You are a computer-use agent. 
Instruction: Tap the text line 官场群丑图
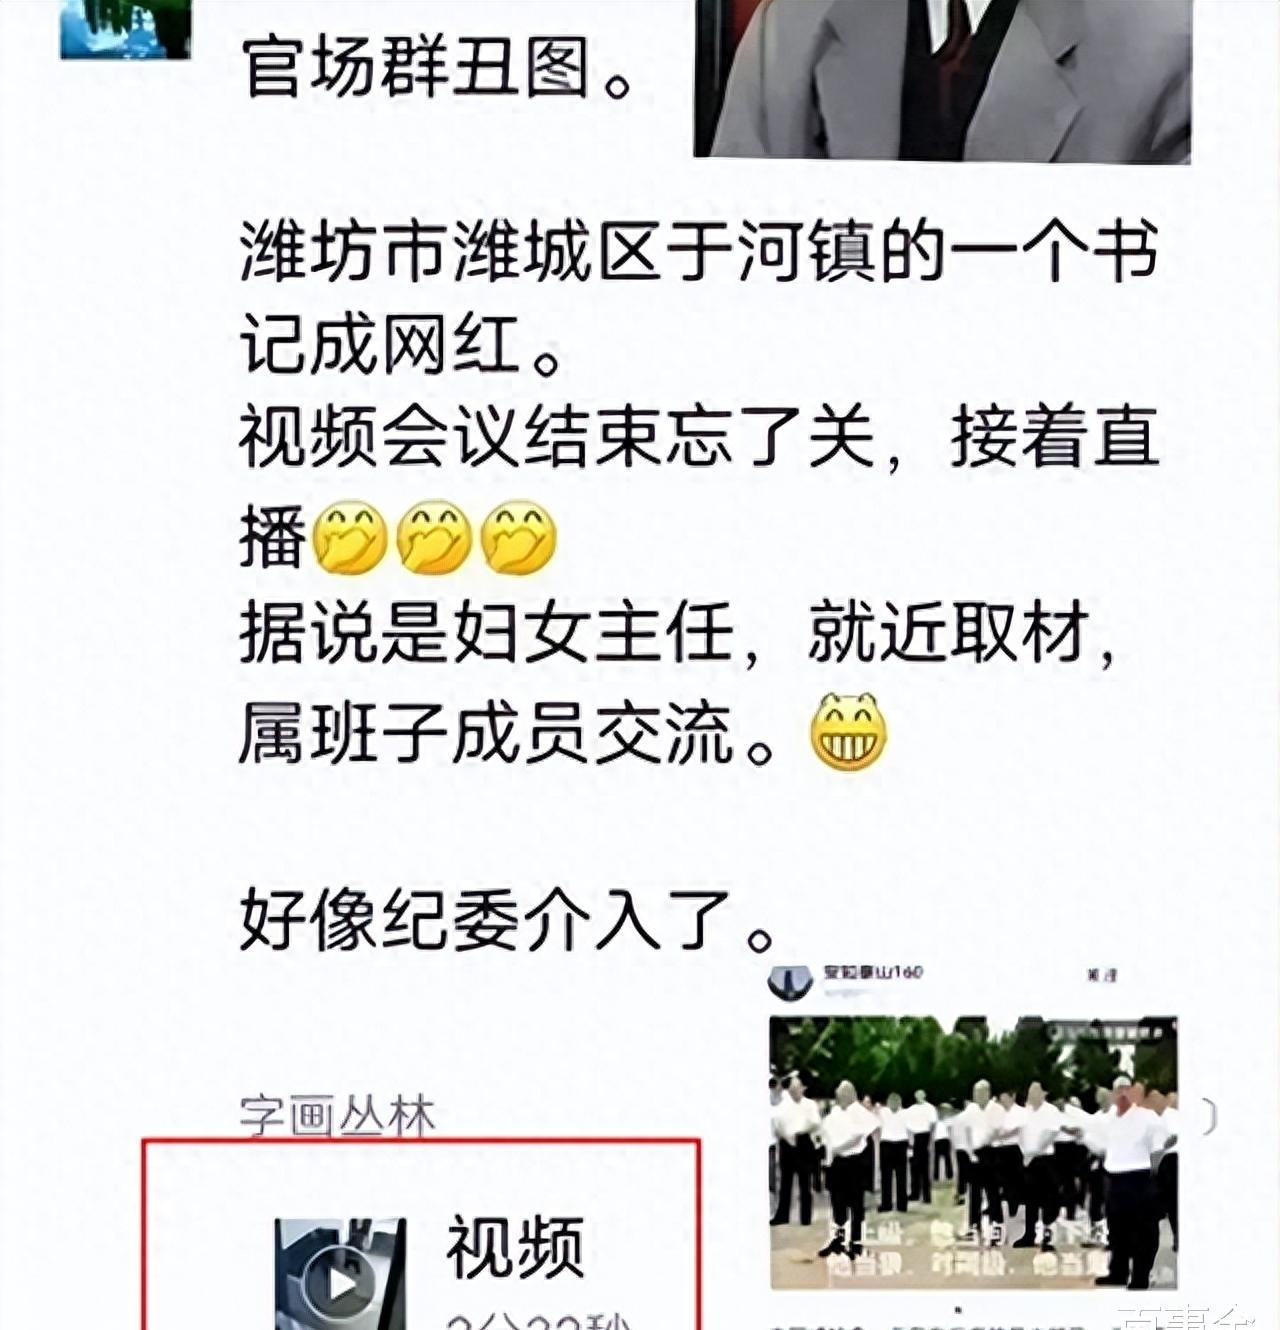(436, 68)
